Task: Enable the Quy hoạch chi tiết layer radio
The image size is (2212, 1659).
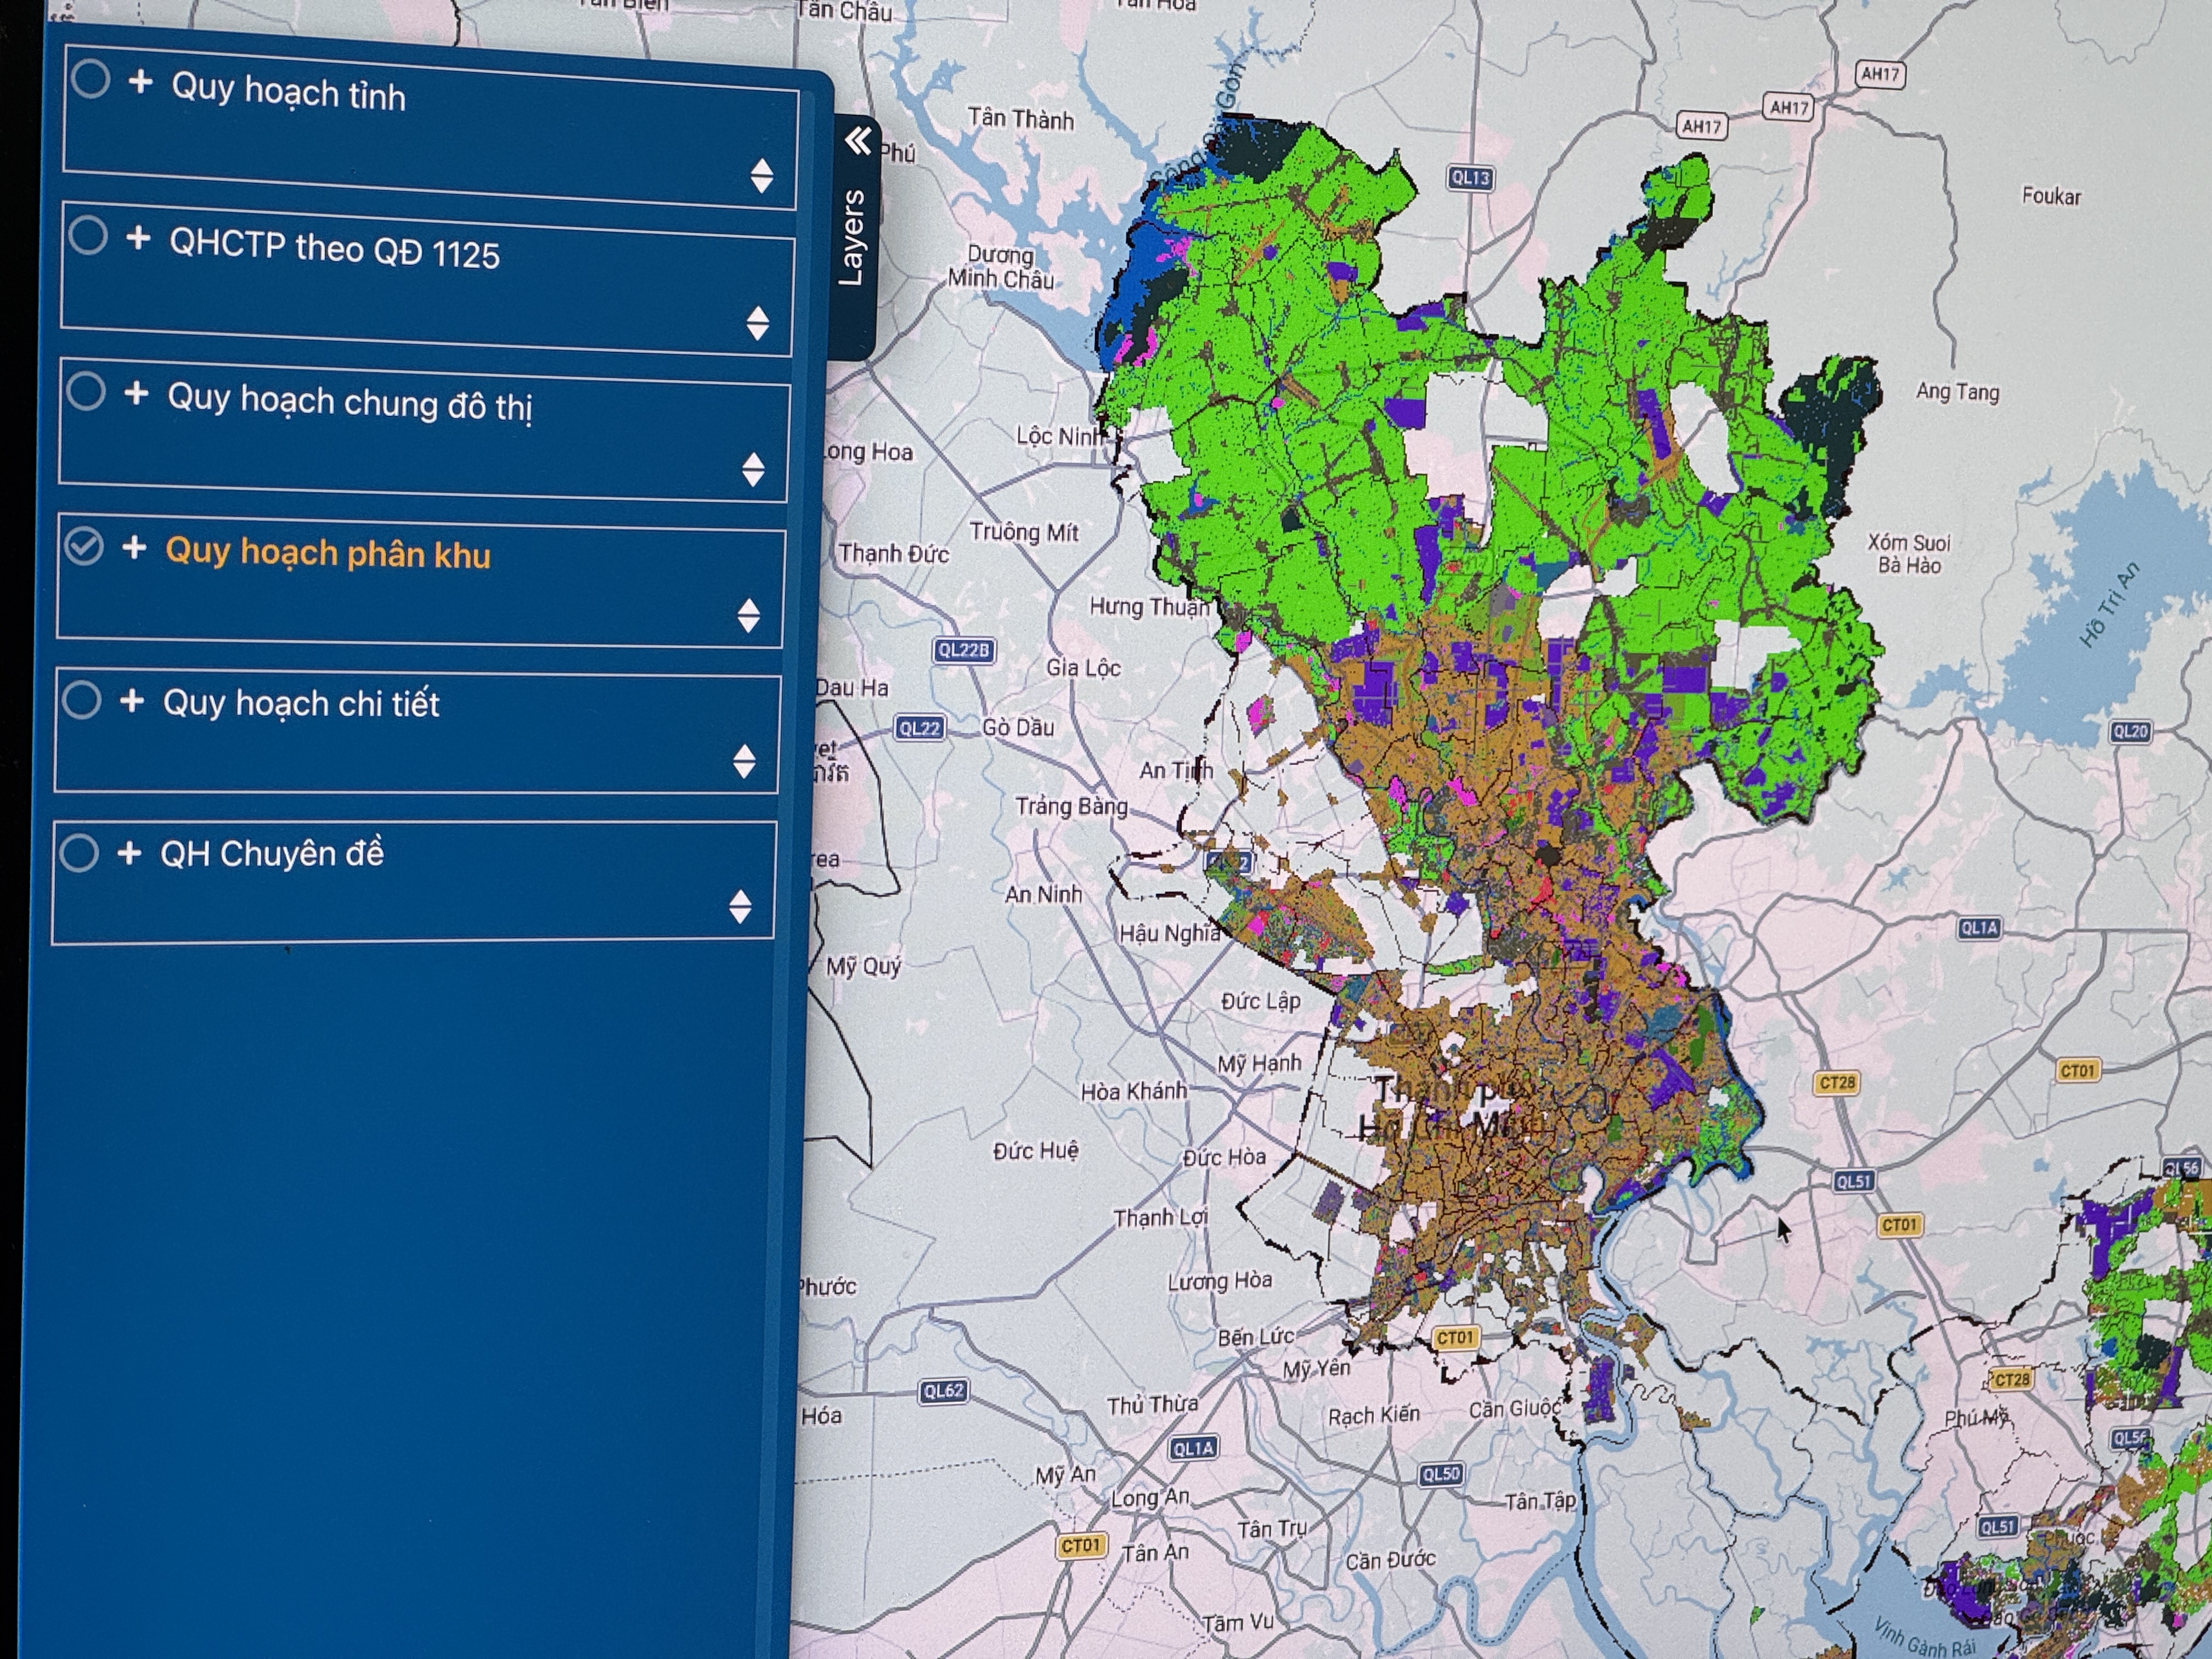Action: click(x=81, y=700)
